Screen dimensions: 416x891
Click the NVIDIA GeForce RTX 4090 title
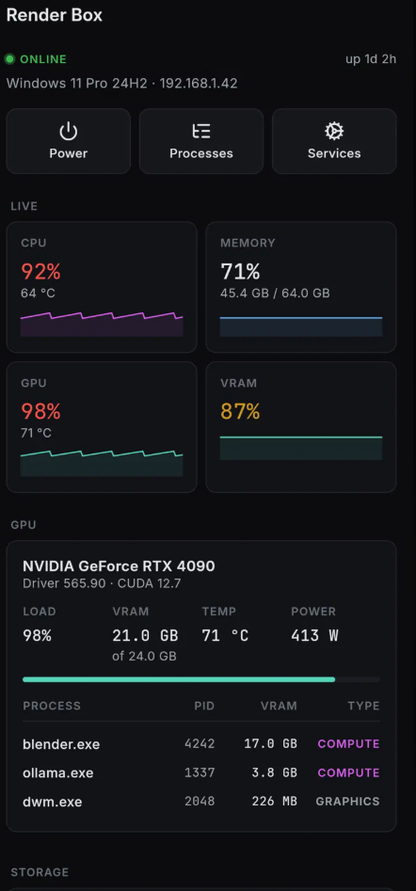[119, 566]
